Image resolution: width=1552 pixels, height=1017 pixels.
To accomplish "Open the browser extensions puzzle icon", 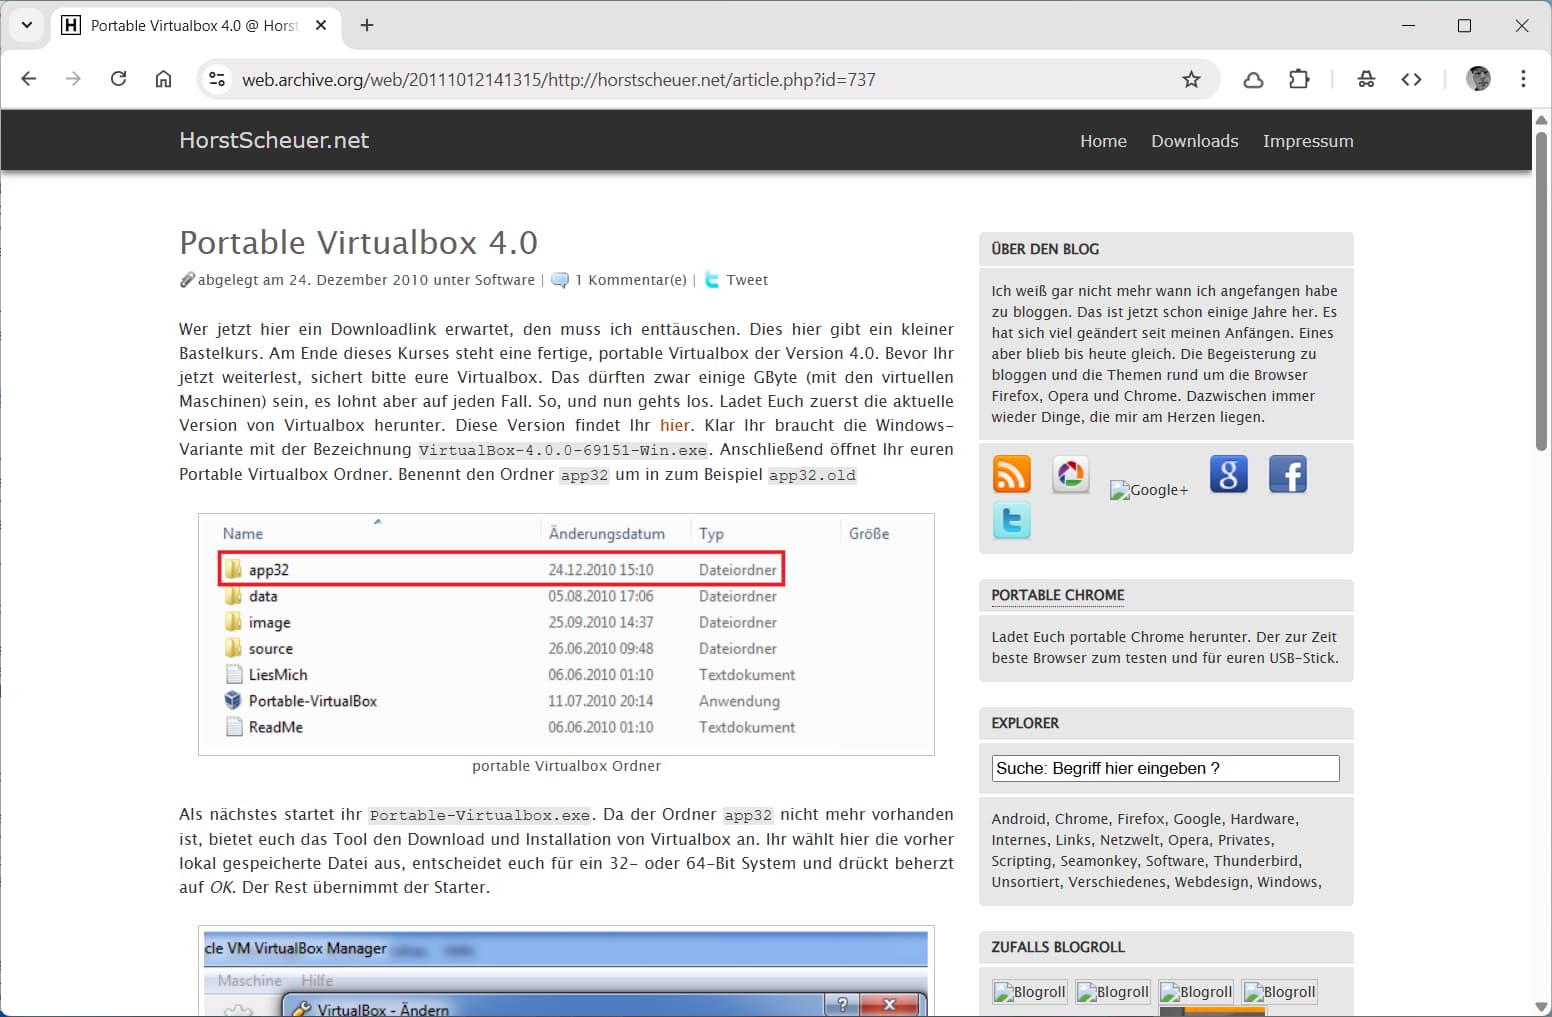I will pos(1299,80).
